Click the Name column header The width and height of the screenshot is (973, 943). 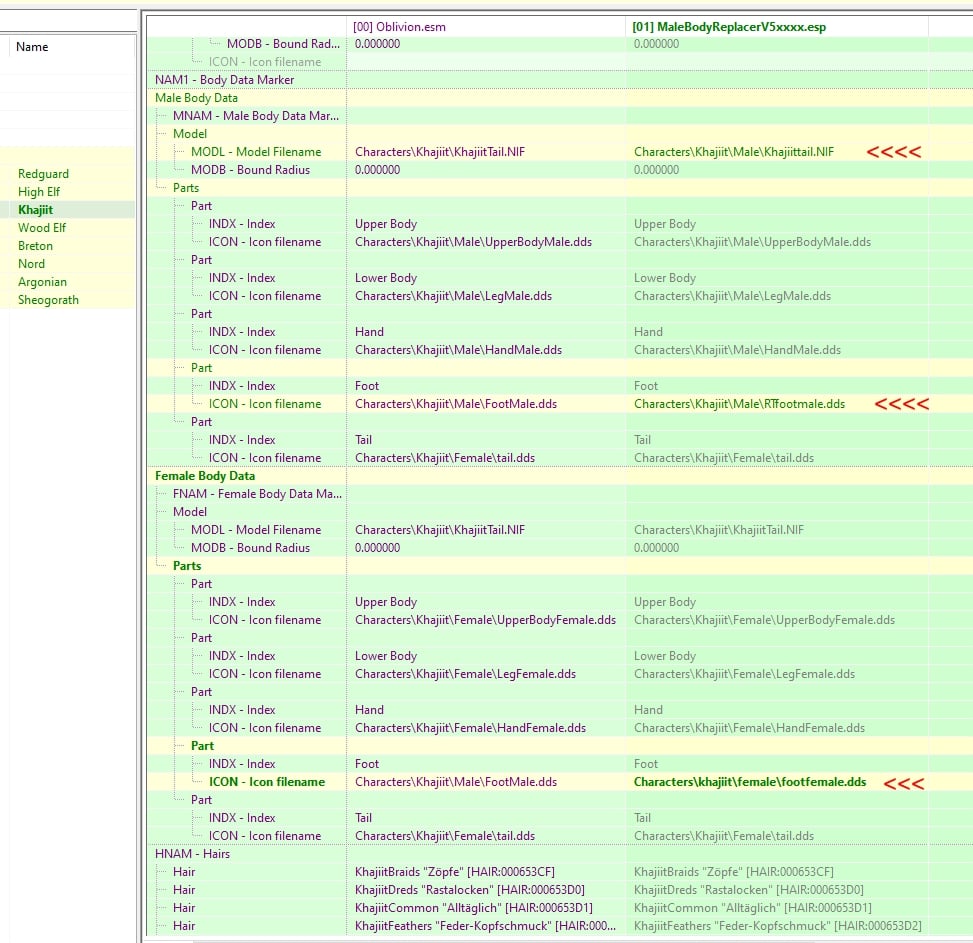[x=32, y=47]
